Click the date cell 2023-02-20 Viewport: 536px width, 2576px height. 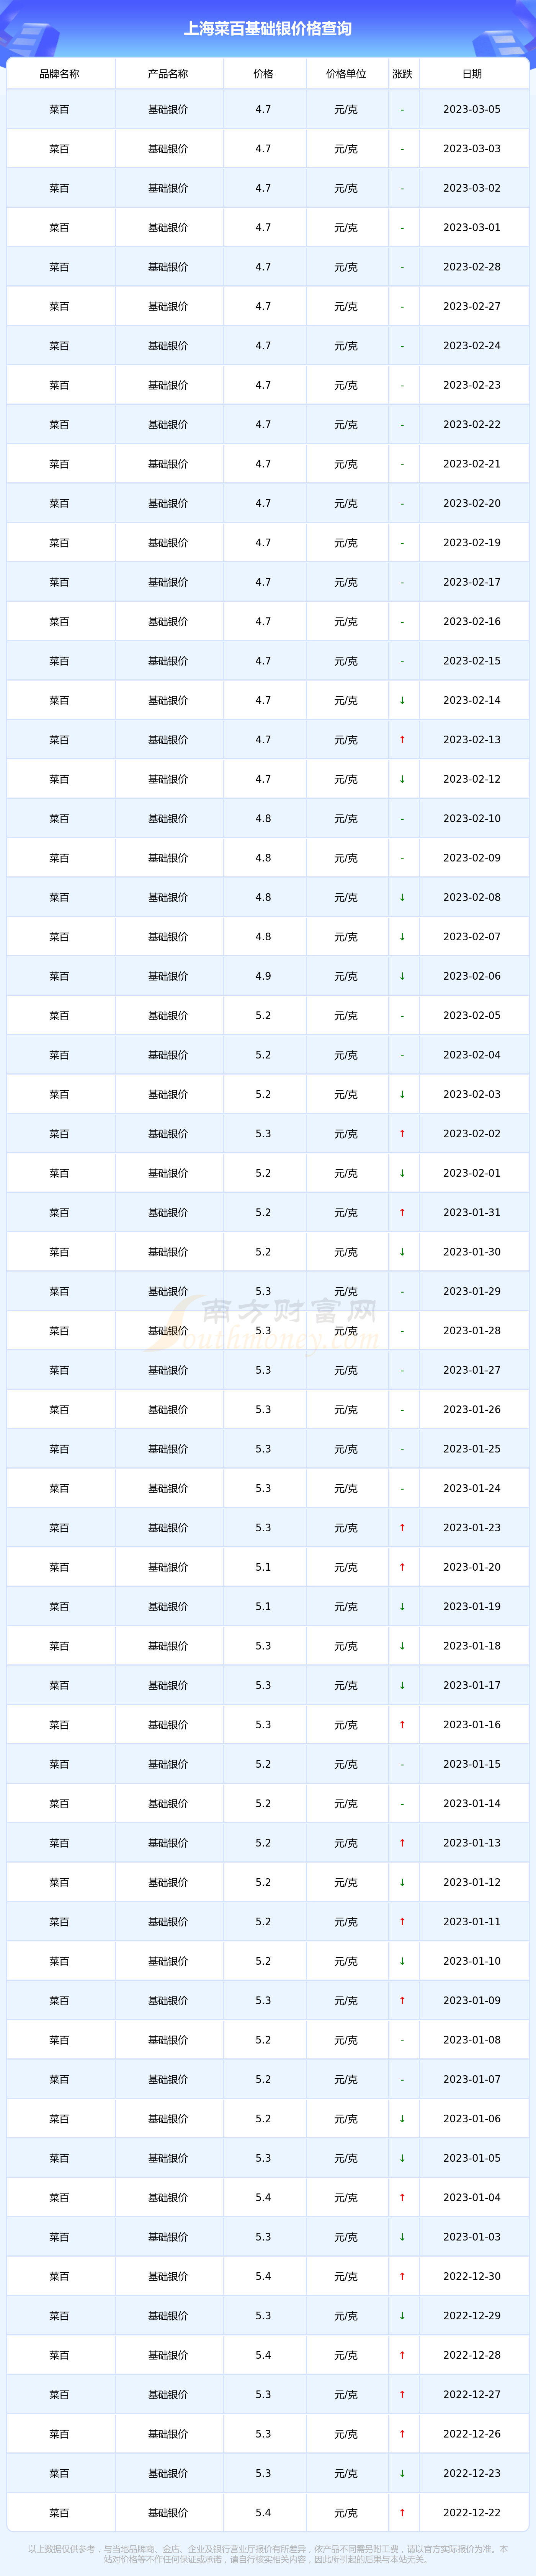[472, 503]
